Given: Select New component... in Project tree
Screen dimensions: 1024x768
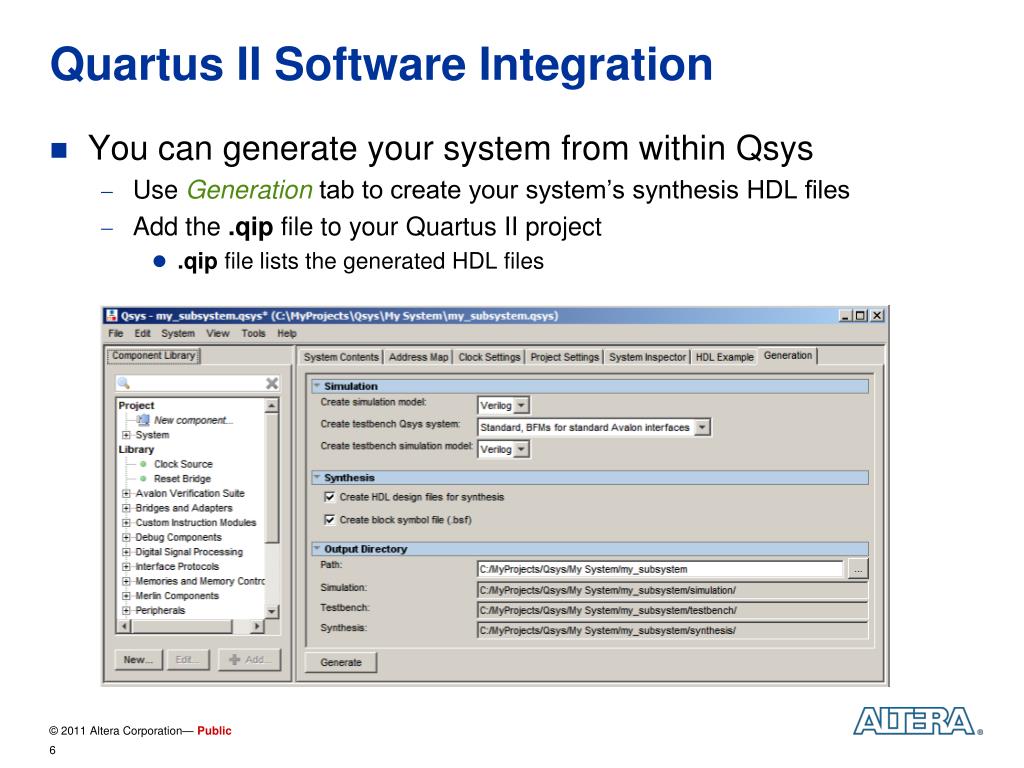Looking at the screenshot, I should 193,420.
